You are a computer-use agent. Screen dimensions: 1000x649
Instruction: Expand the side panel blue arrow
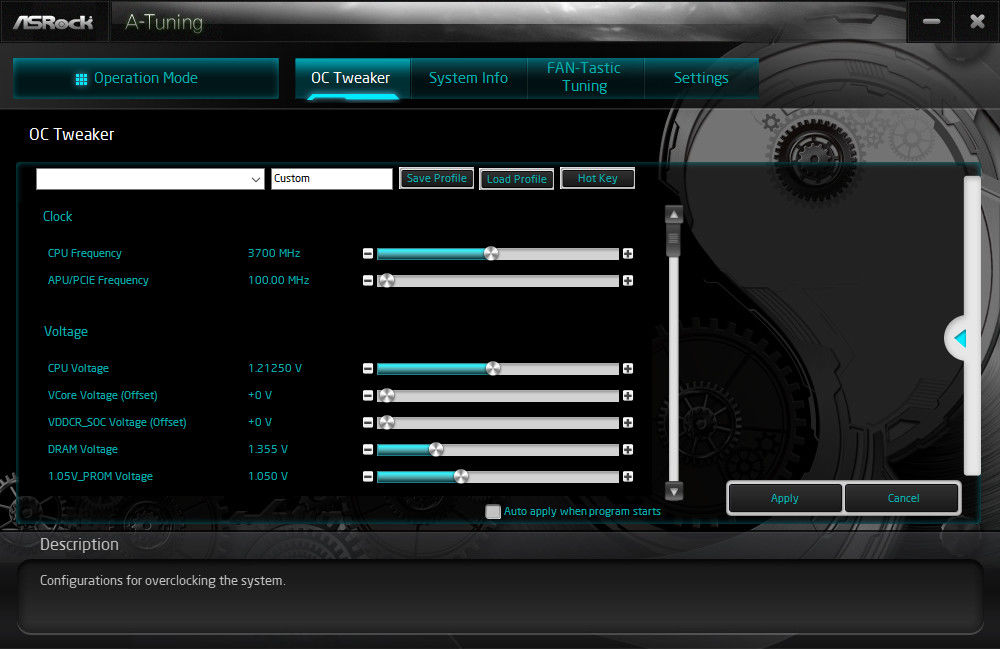[960, 338]
